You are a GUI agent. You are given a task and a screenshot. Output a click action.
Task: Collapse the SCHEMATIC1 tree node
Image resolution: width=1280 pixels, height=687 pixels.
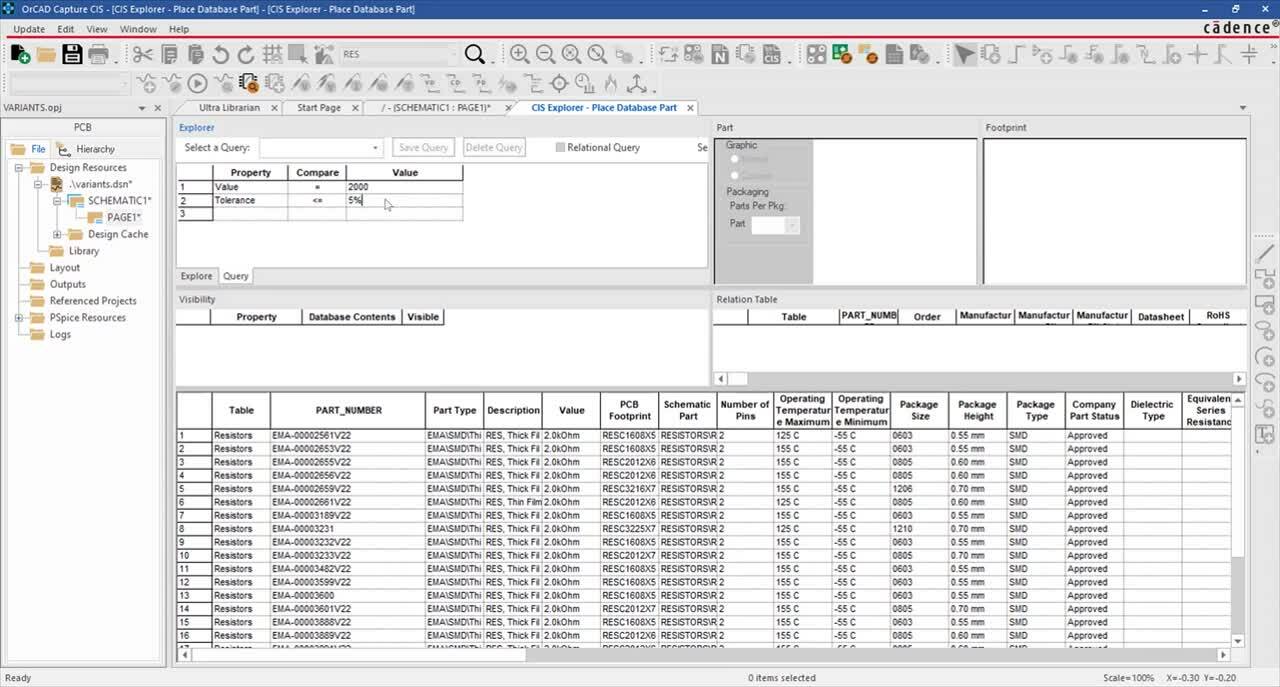point(57,201)
